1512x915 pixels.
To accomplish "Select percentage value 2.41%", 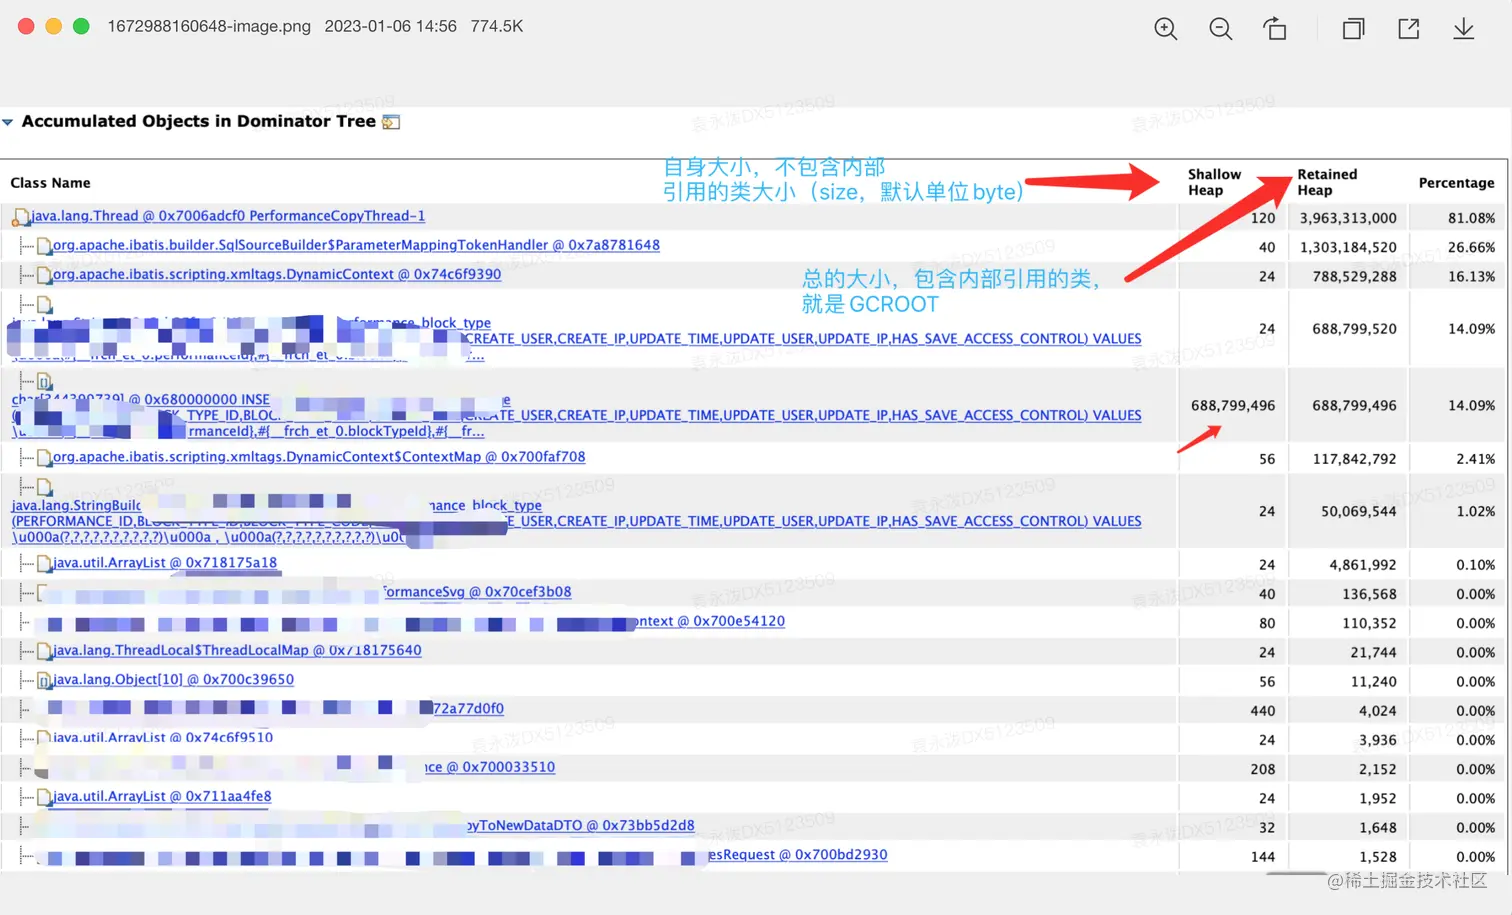I will [x=1475, y=459].
